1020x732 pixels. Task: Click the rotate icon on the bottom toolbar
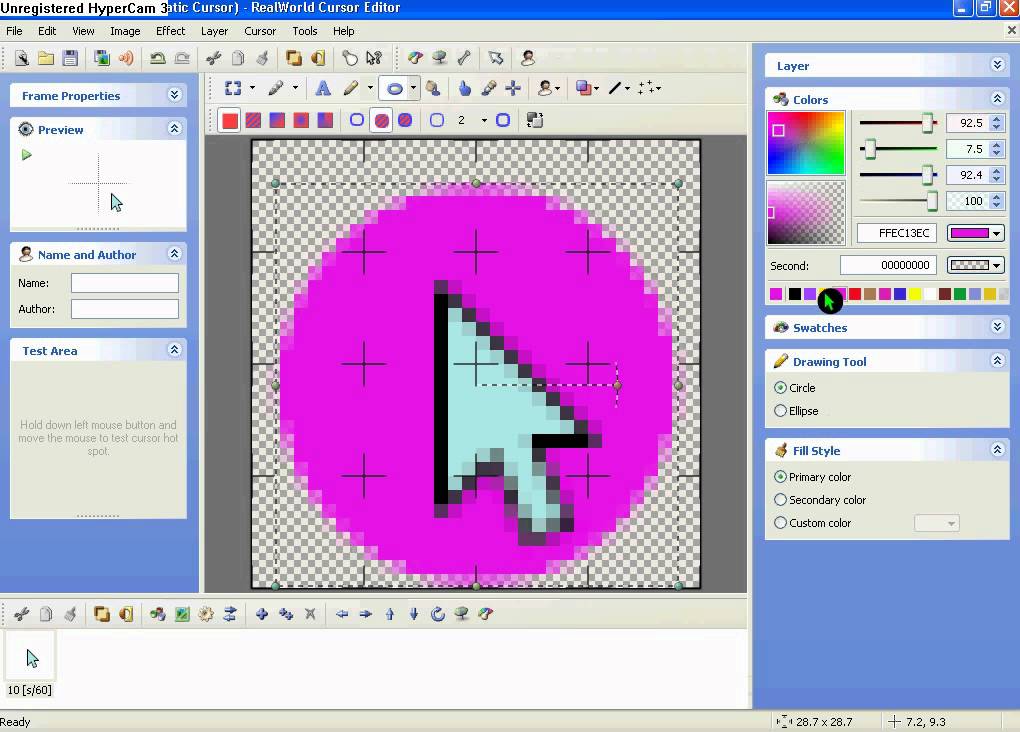437,614
